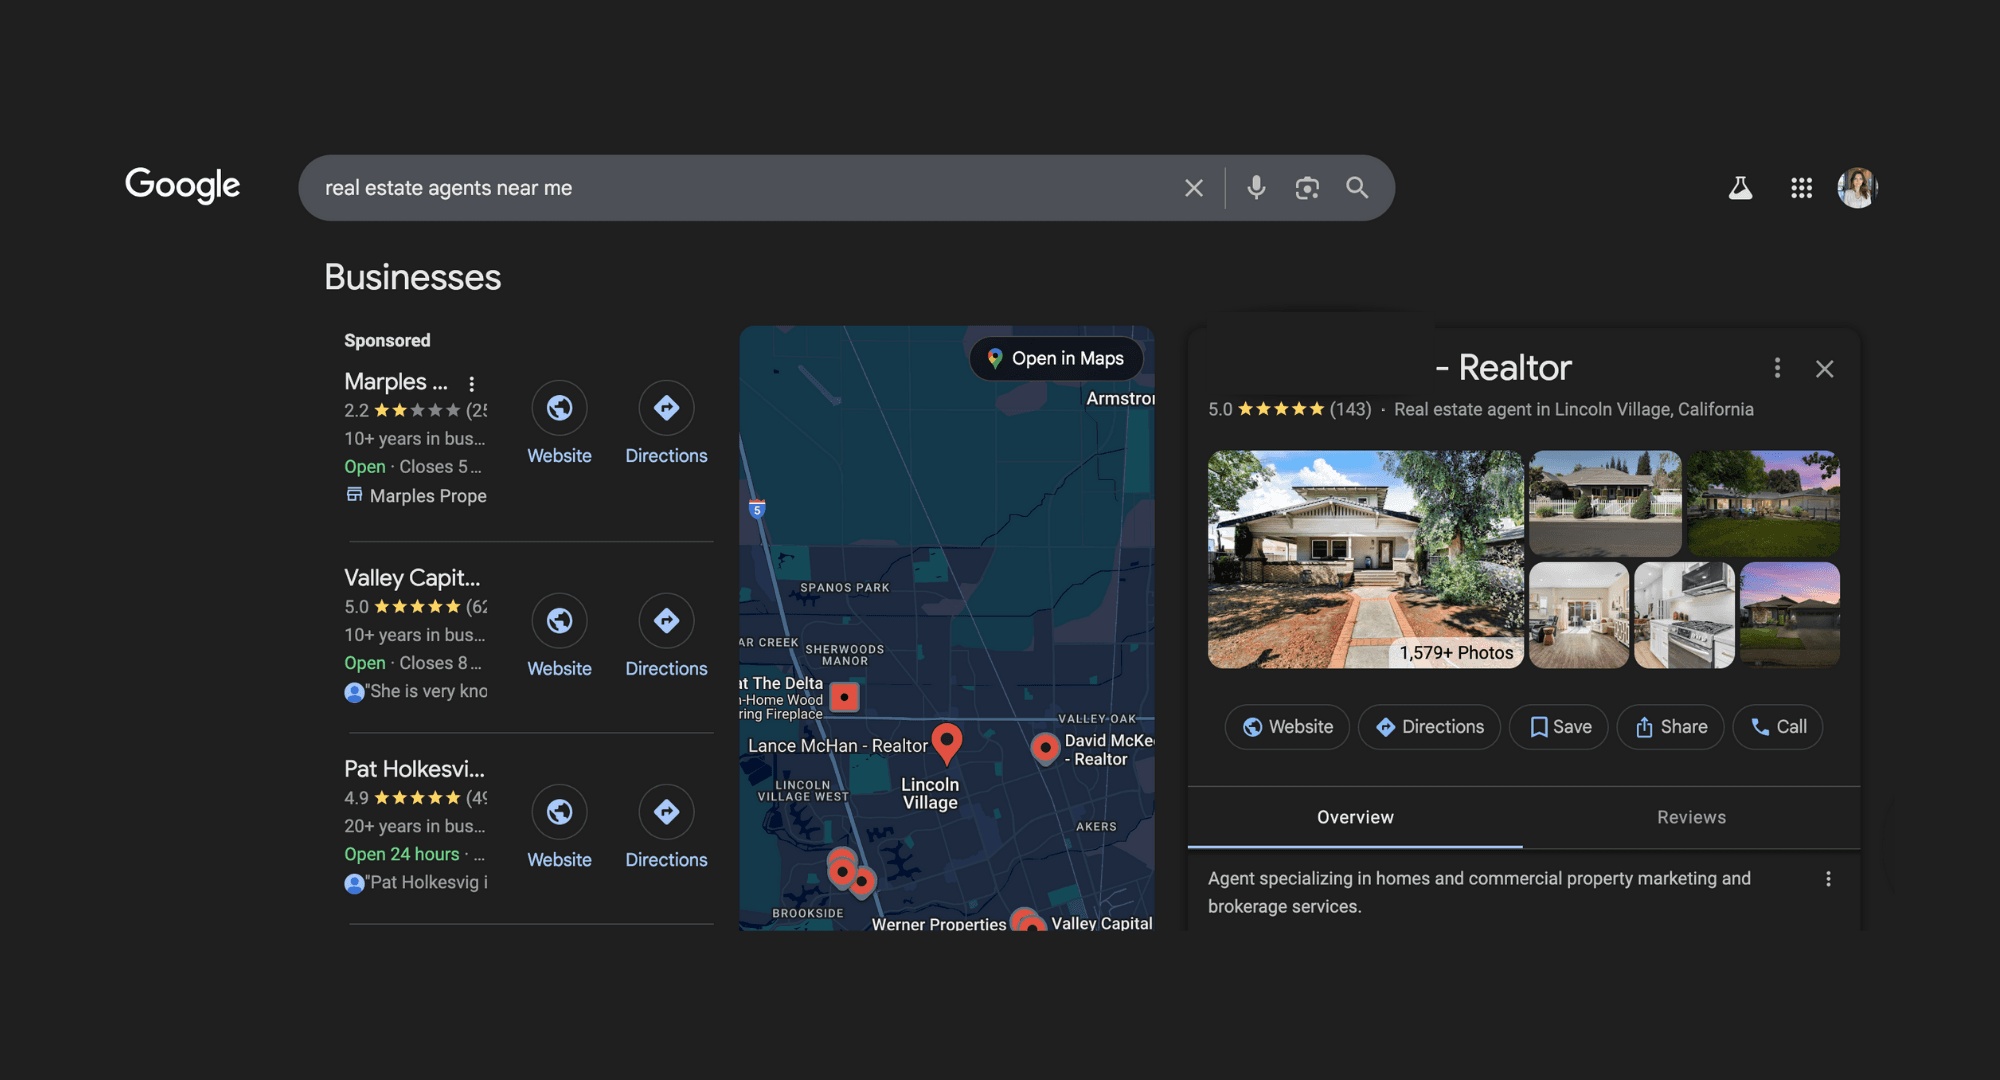Open Google Lens image search icon
The width and height of the screenshot is (2000, 1080).
[x=1307, y=188]
